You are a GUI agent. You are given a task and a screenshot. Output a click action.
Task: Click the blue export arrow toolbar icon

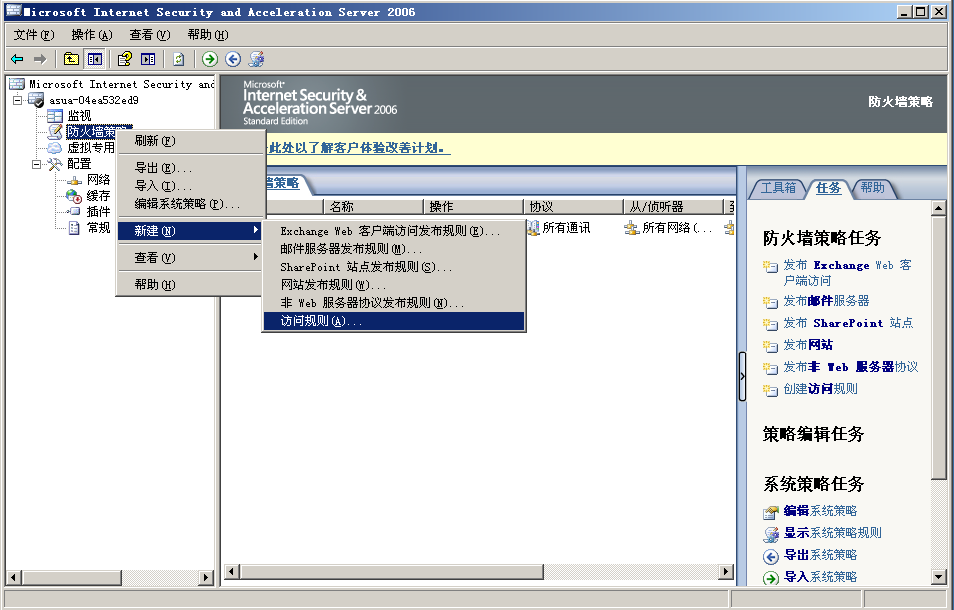[233, 59]
